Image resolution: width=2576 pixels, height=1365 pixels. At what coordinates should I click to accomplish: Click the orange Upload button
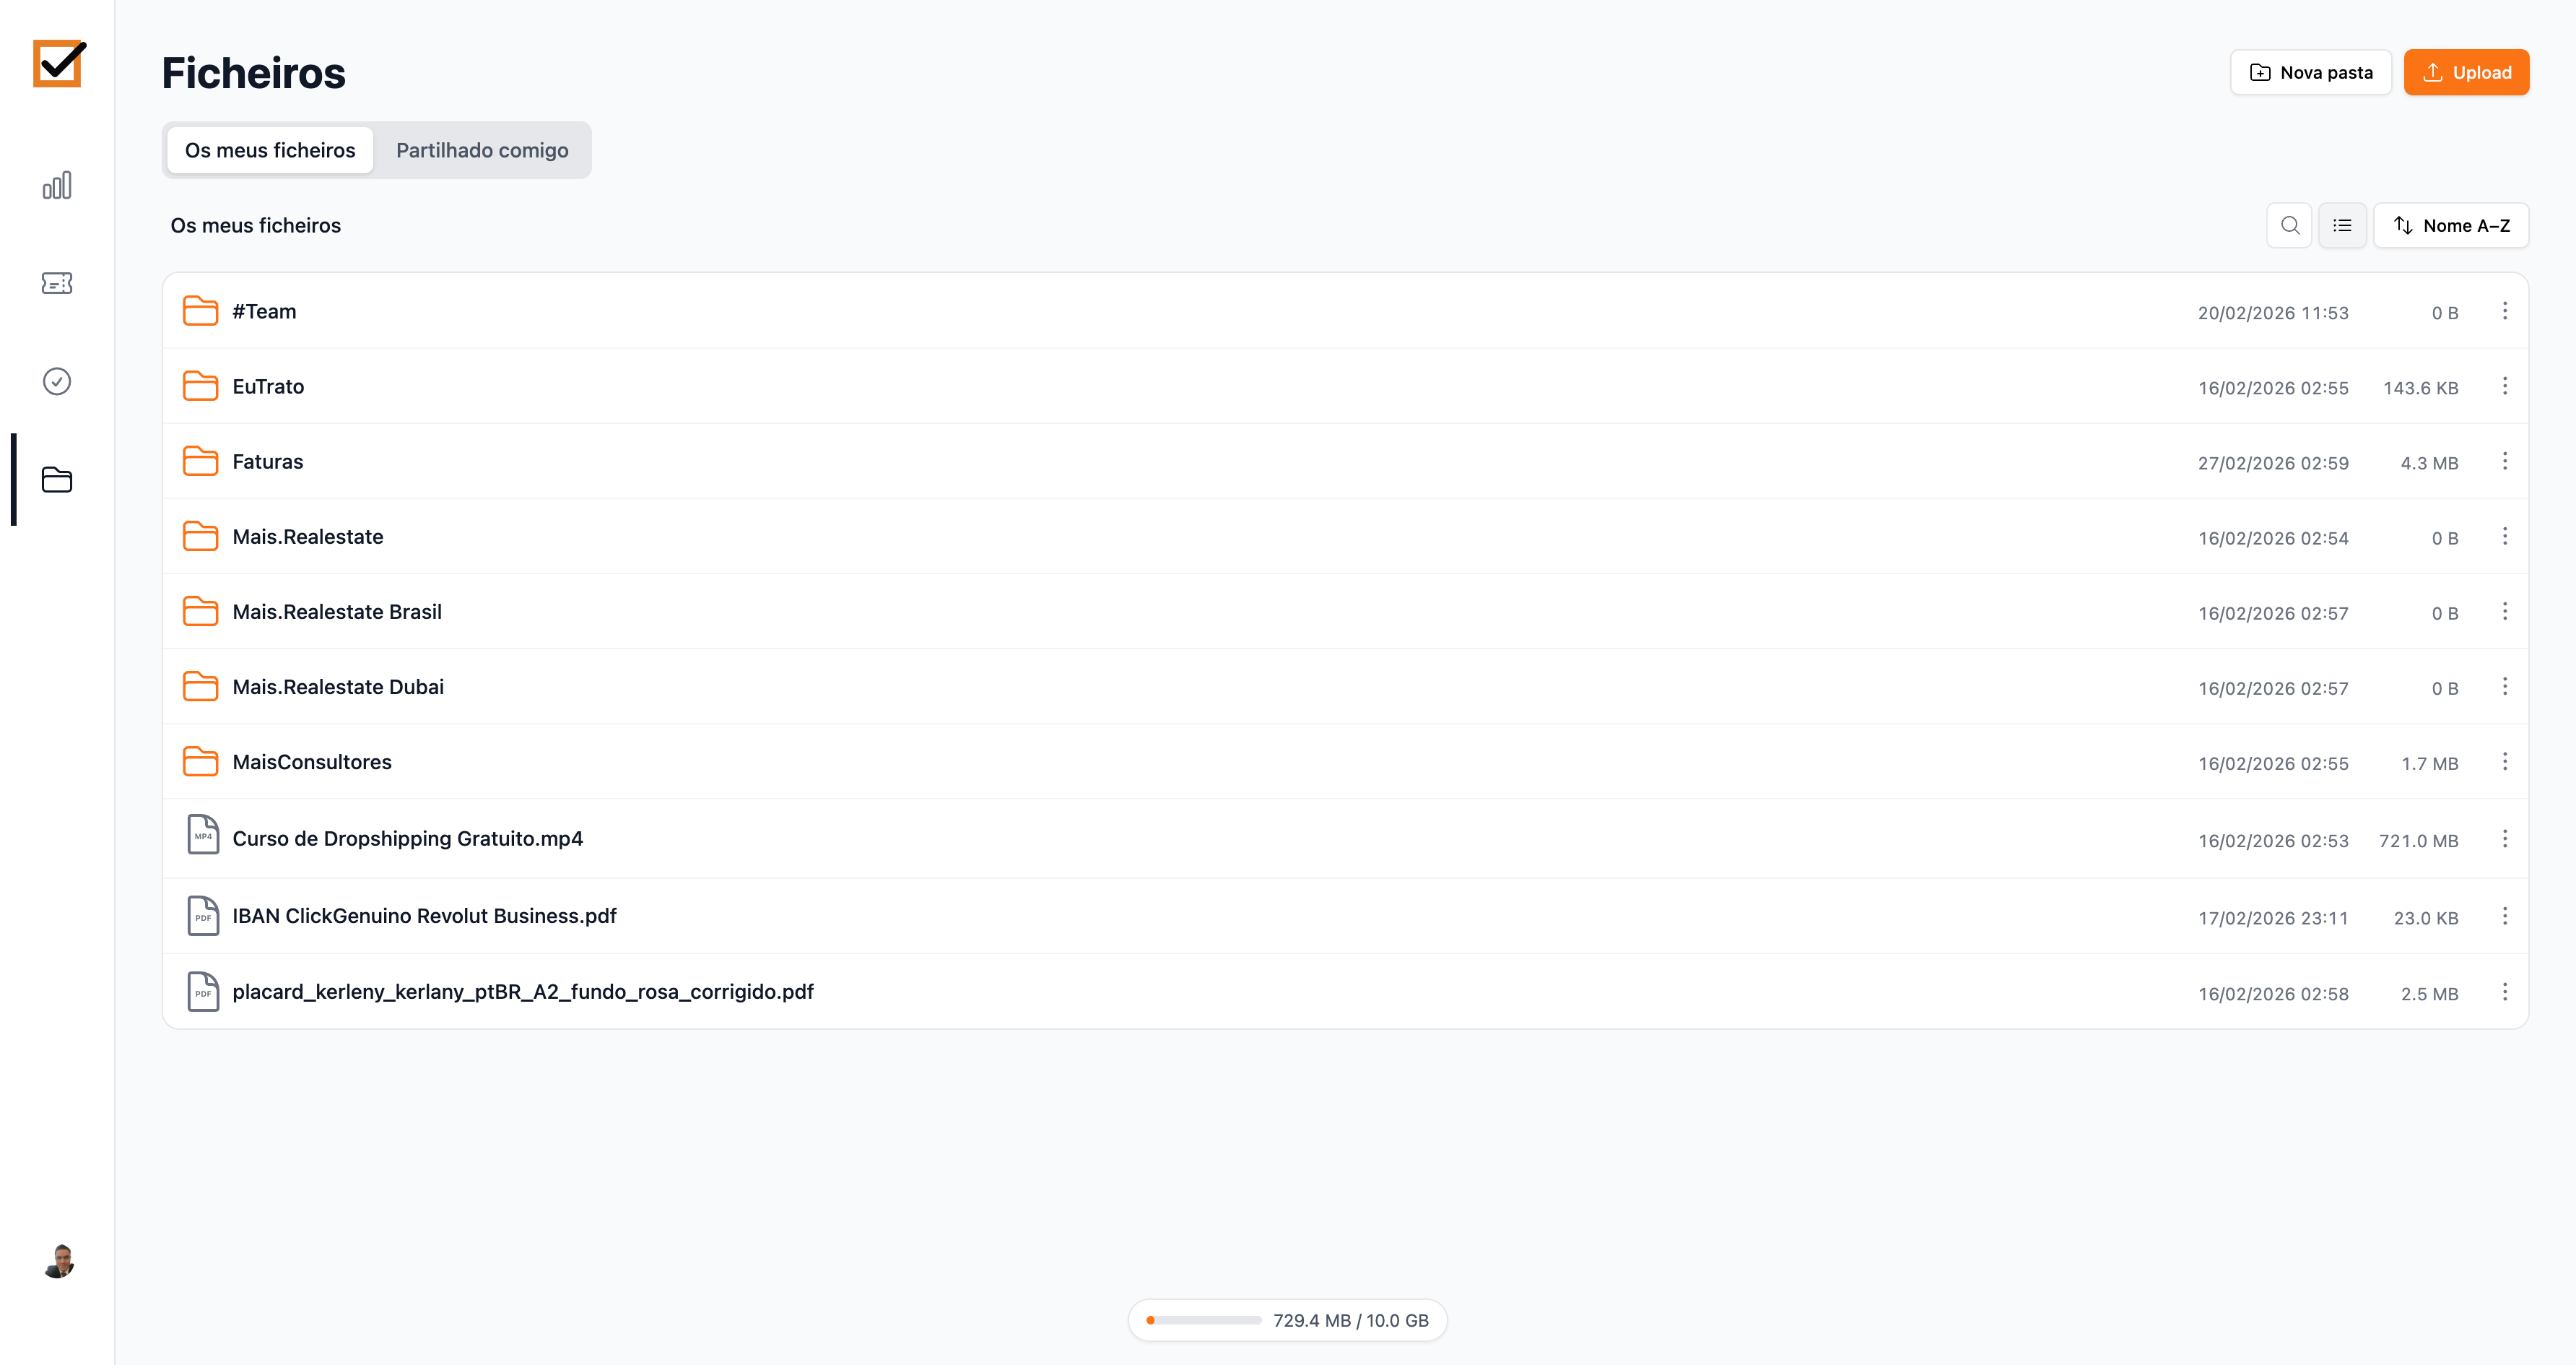click(x=2466, y=72)
